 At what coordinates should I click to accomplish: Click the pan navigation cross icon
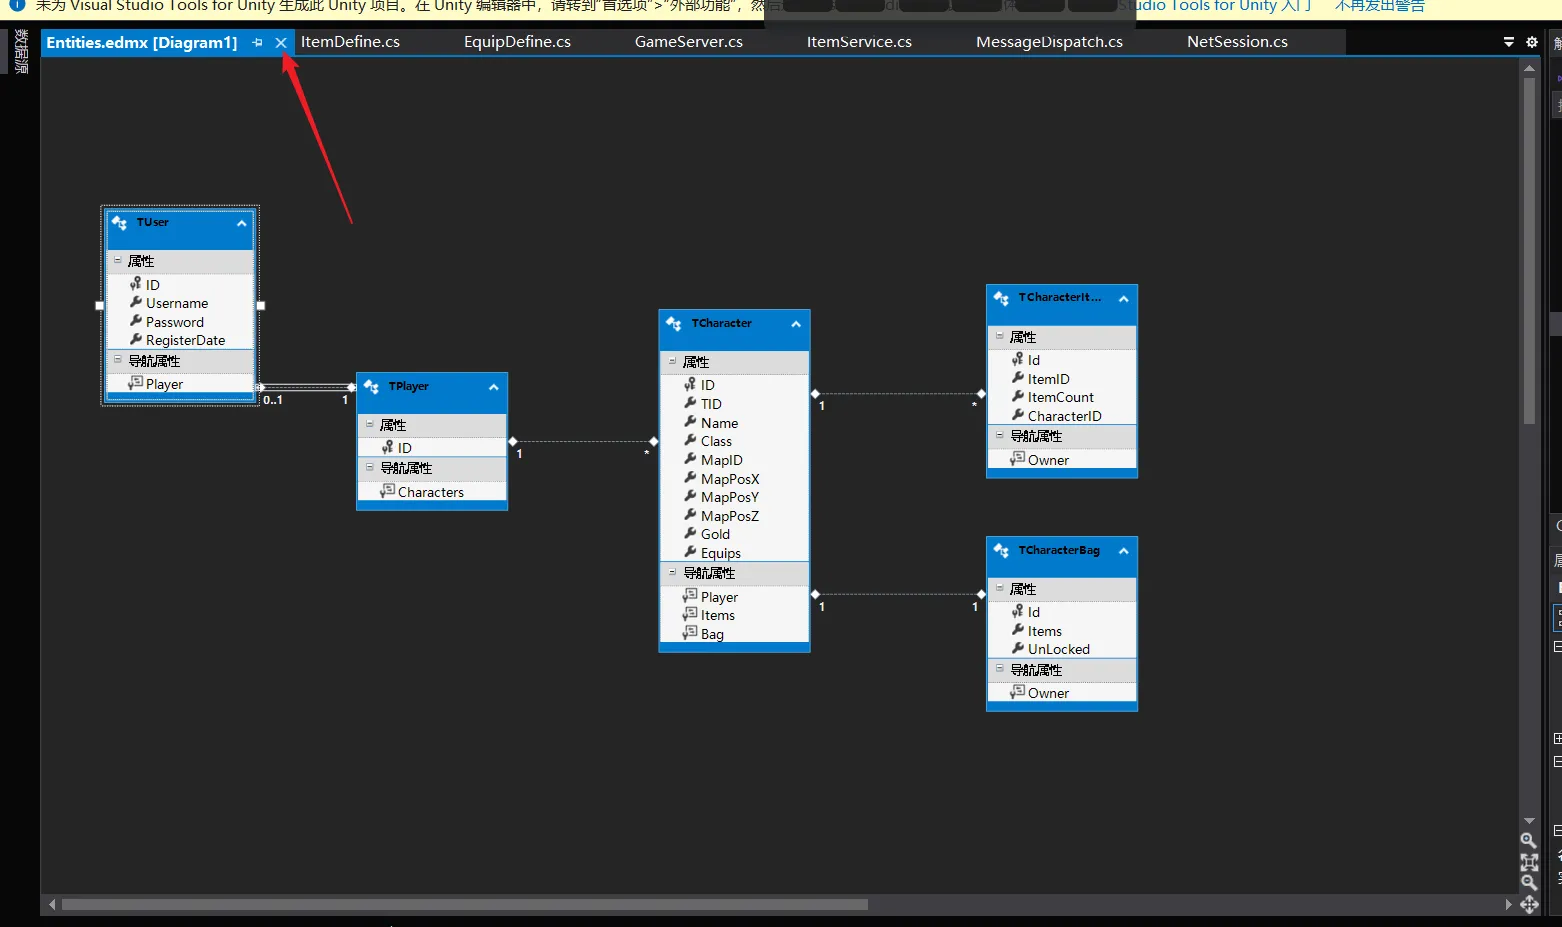1529,905
